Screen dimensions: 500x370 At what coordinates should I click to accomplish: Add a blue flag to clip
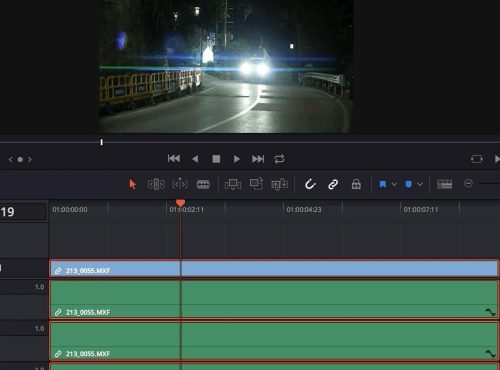383,184
